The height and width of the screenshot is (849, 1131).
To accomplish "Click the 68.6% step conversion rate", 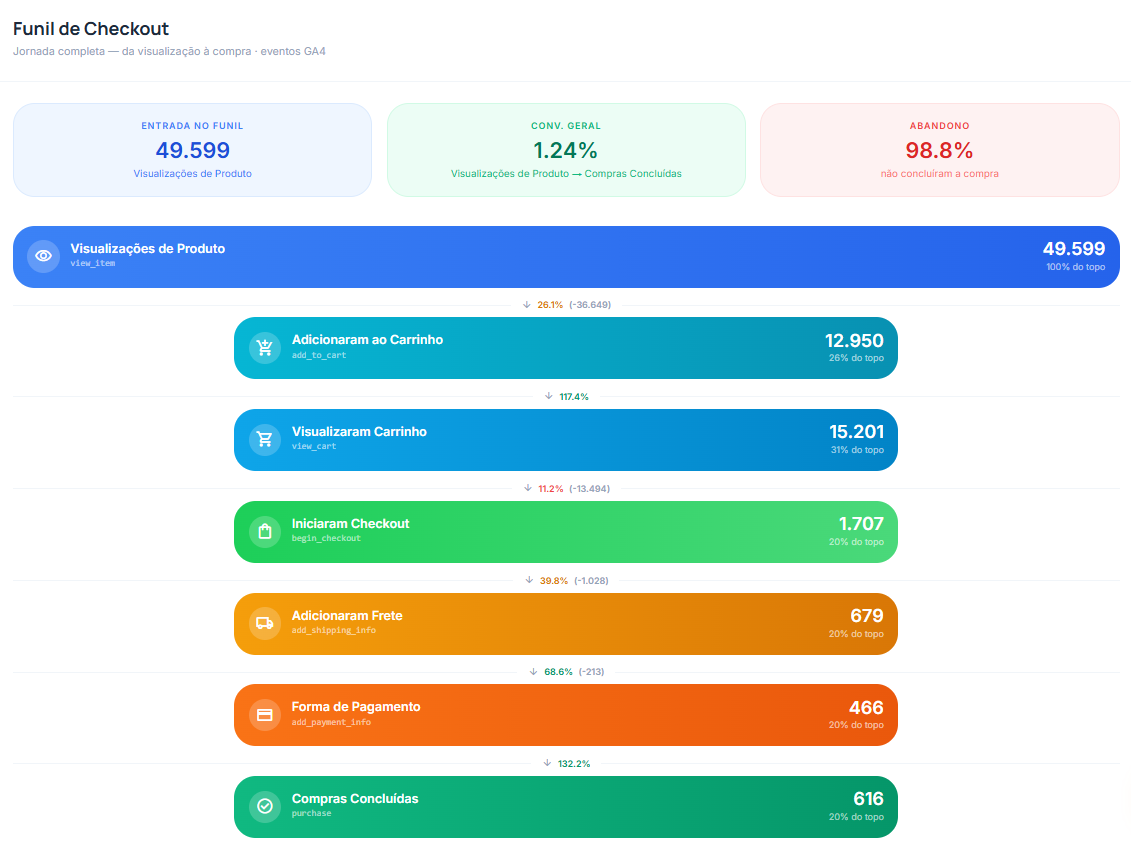I will click(x=558, y=672).
